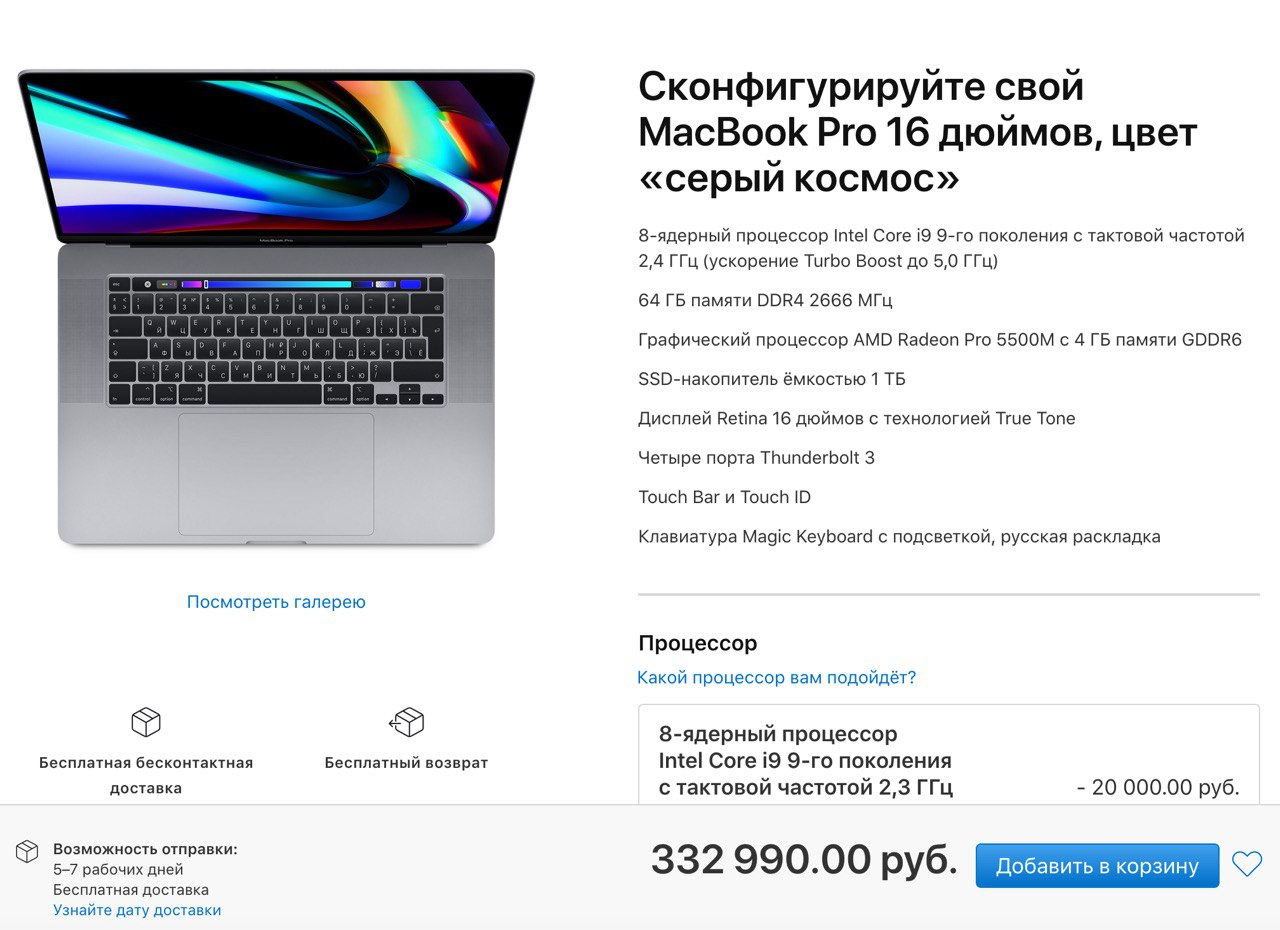
Task: Click the contactless delivery box icon
Action: [146, 722]
